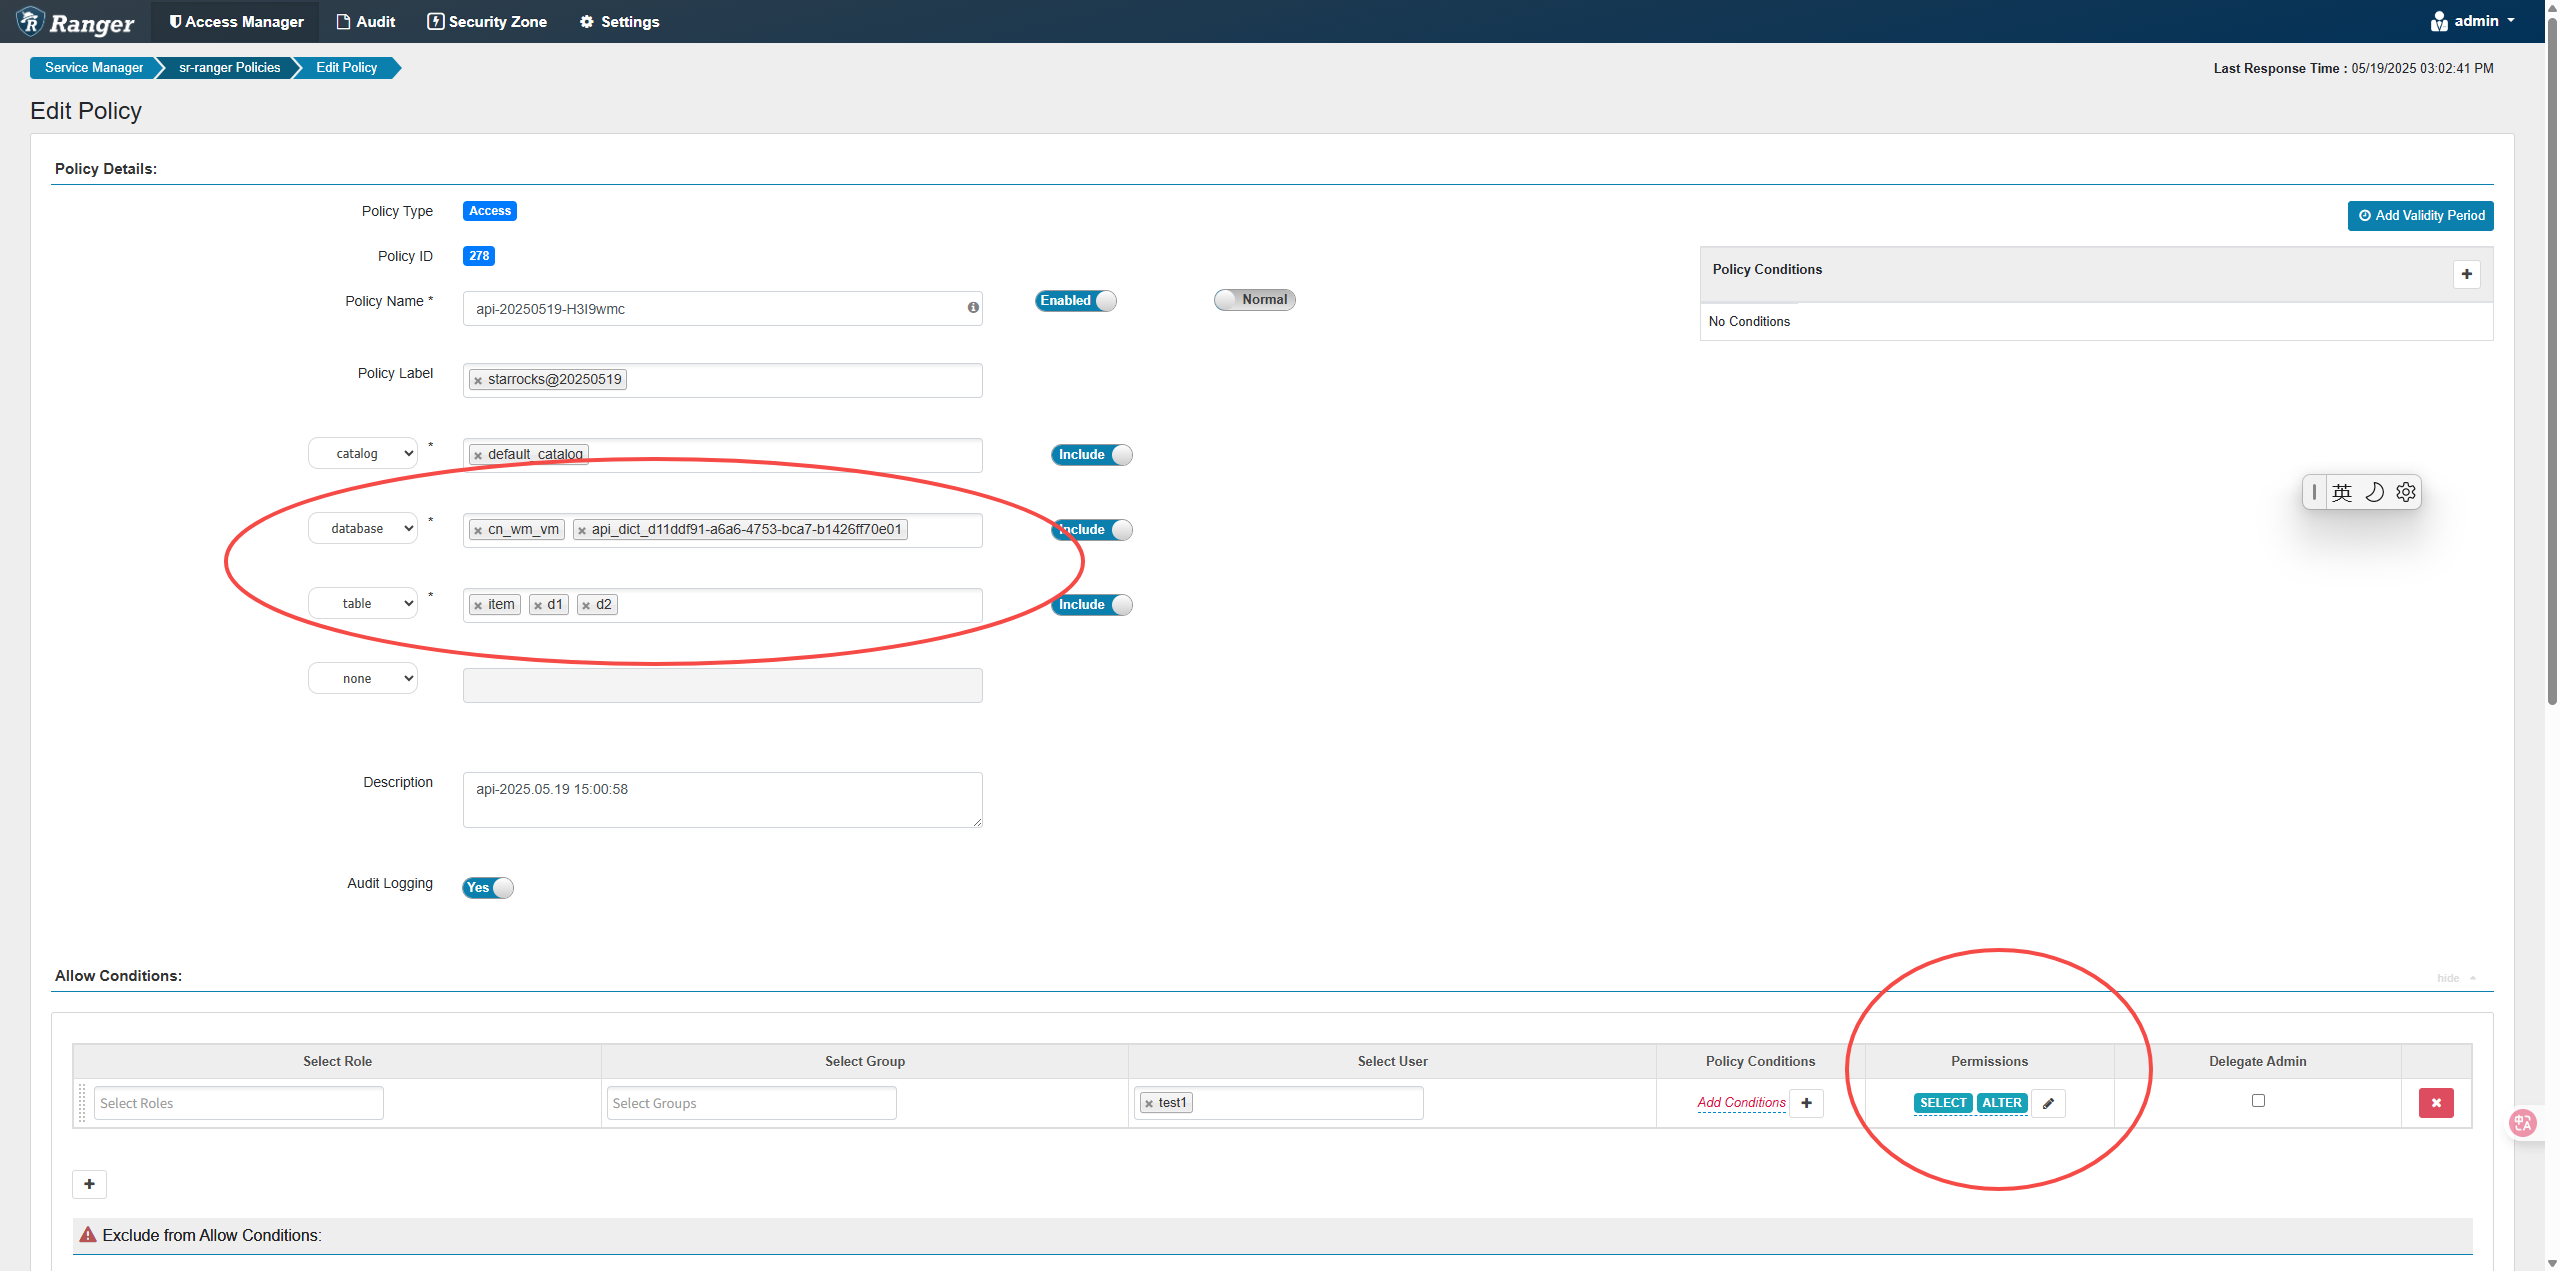
Task: Open the table resource type dropdown
Action: click(362, 603)
